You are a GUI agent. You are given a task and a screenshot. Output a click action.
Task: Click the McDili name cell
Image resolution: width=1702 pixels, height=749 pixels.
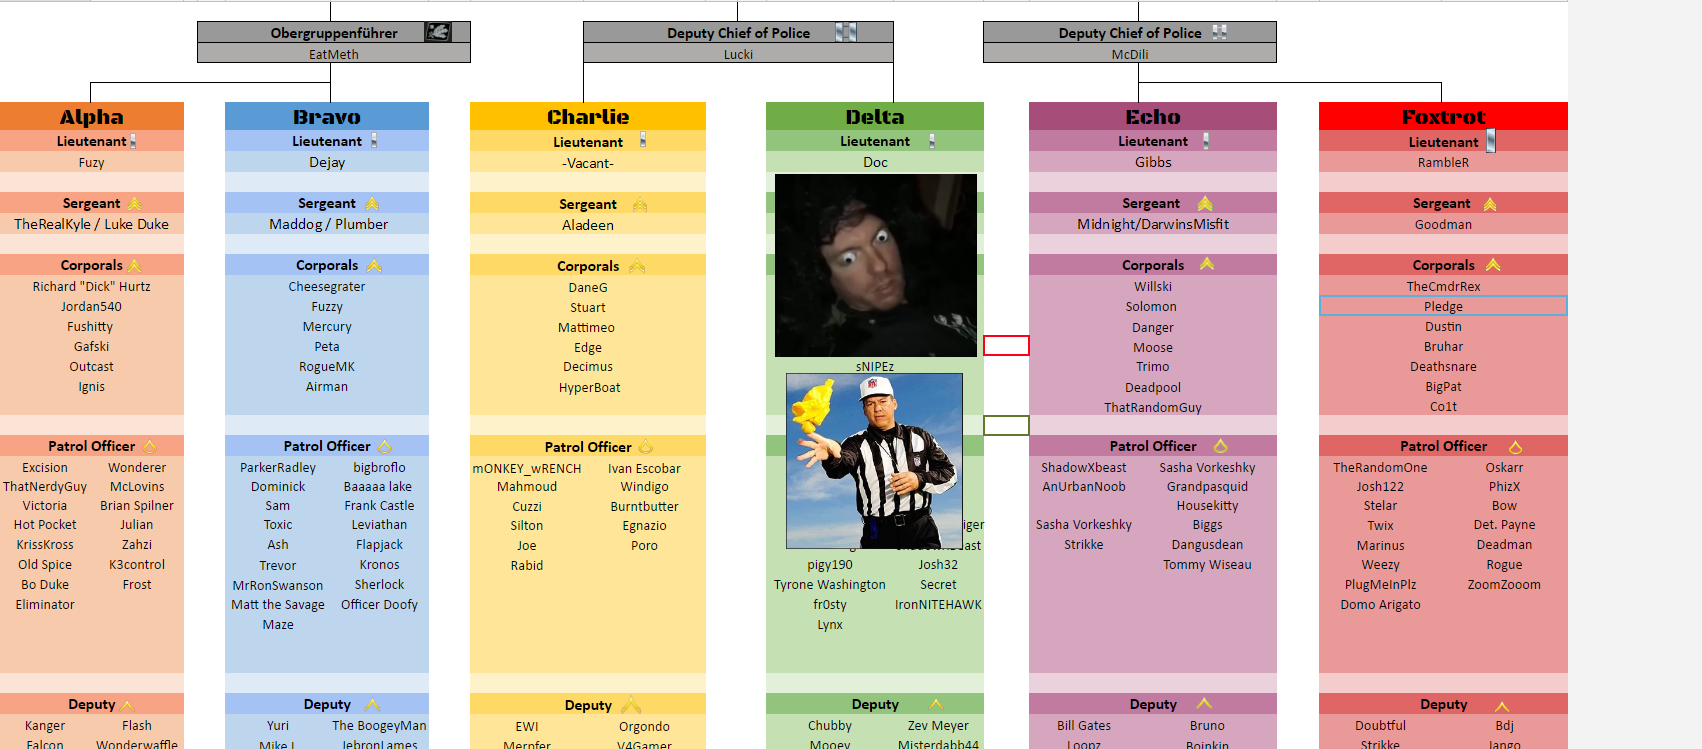[1130, 54]
